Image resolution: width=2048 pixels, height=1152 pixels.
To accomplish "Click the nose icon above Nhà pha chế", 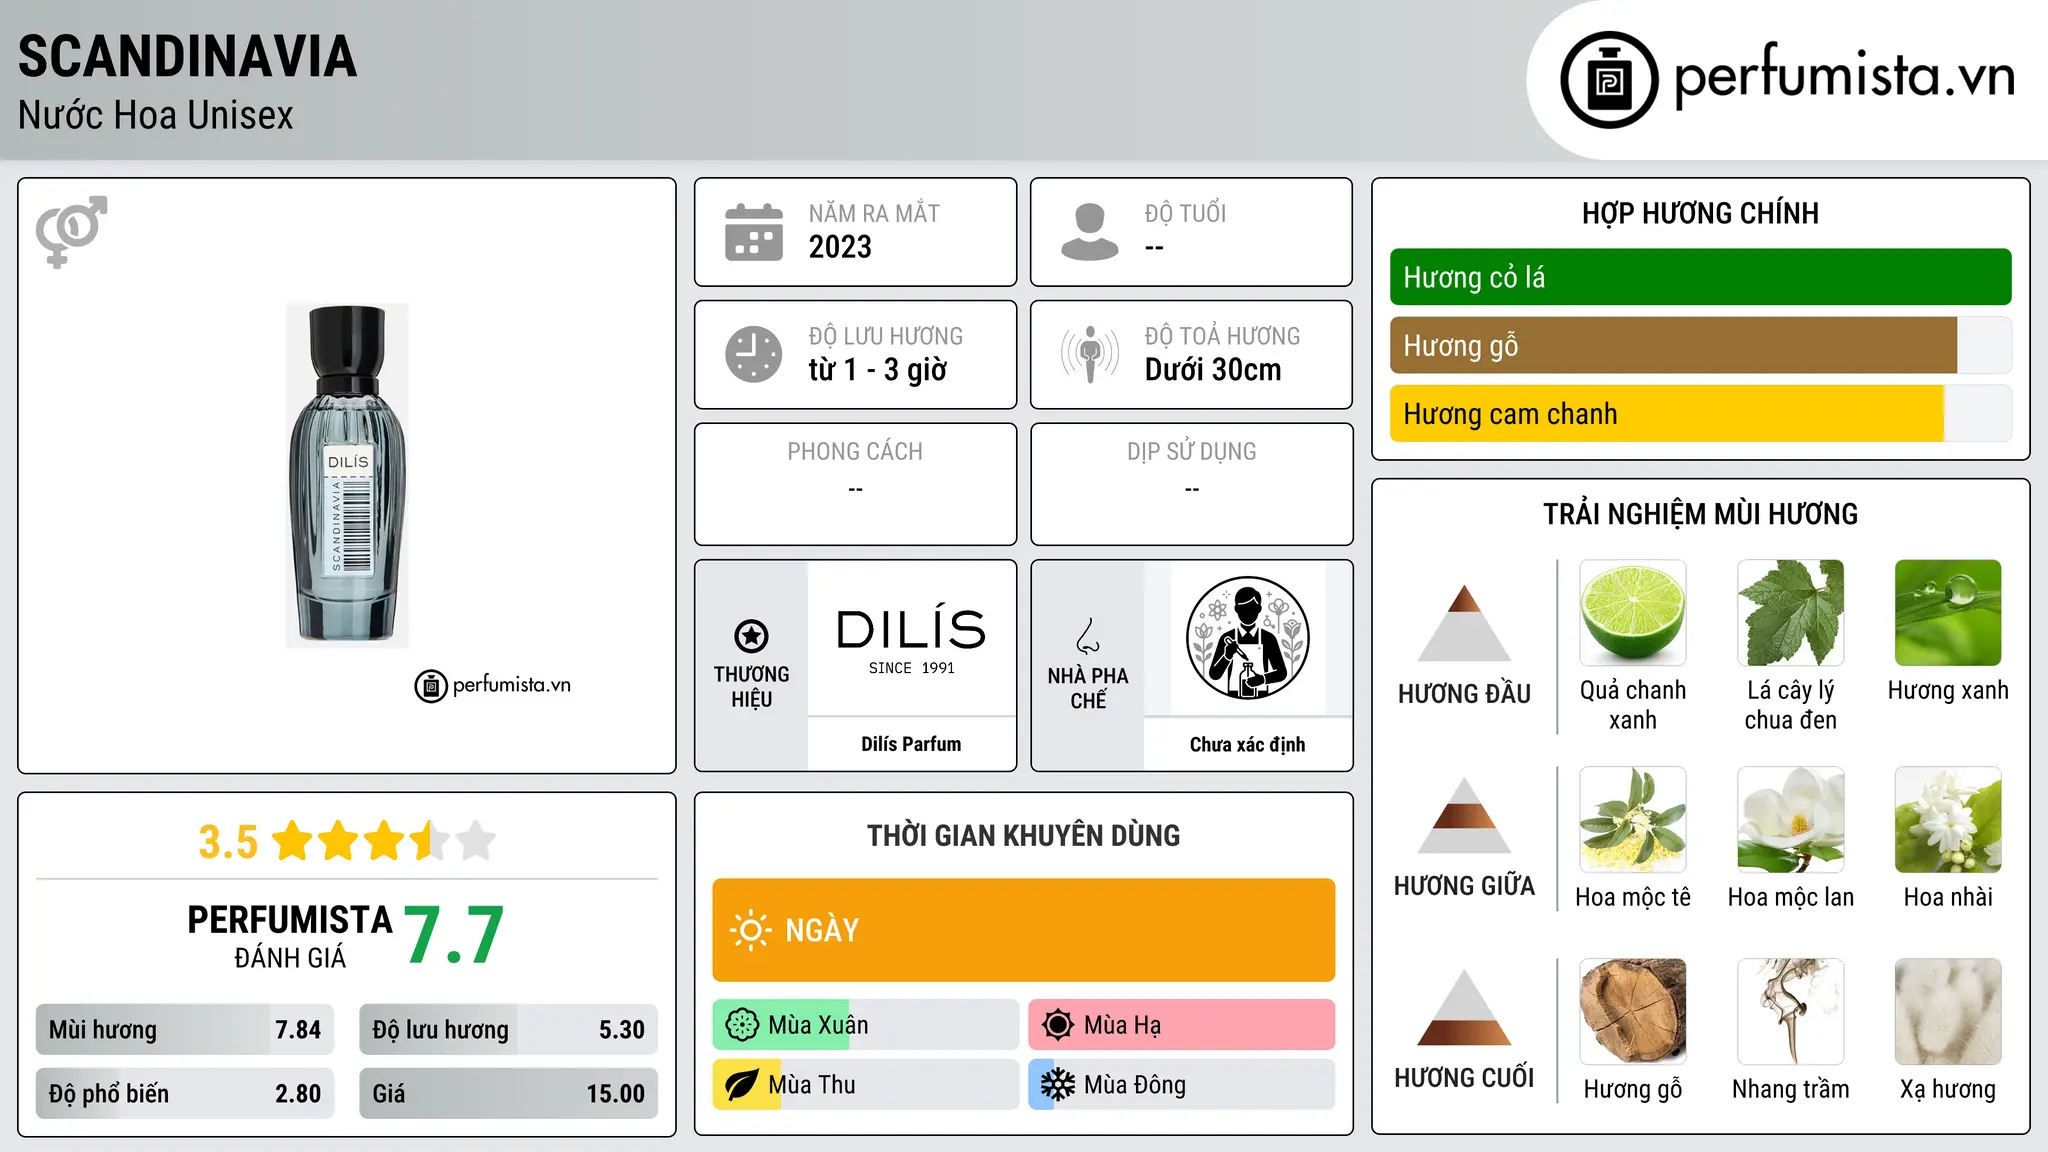I will click(1088, 636).
